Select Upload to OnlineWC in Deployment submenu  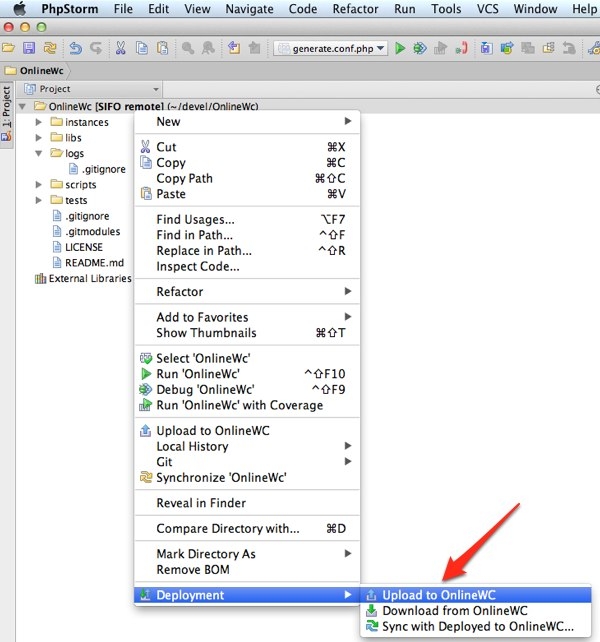pyautogui.click(x=476, y=595)
